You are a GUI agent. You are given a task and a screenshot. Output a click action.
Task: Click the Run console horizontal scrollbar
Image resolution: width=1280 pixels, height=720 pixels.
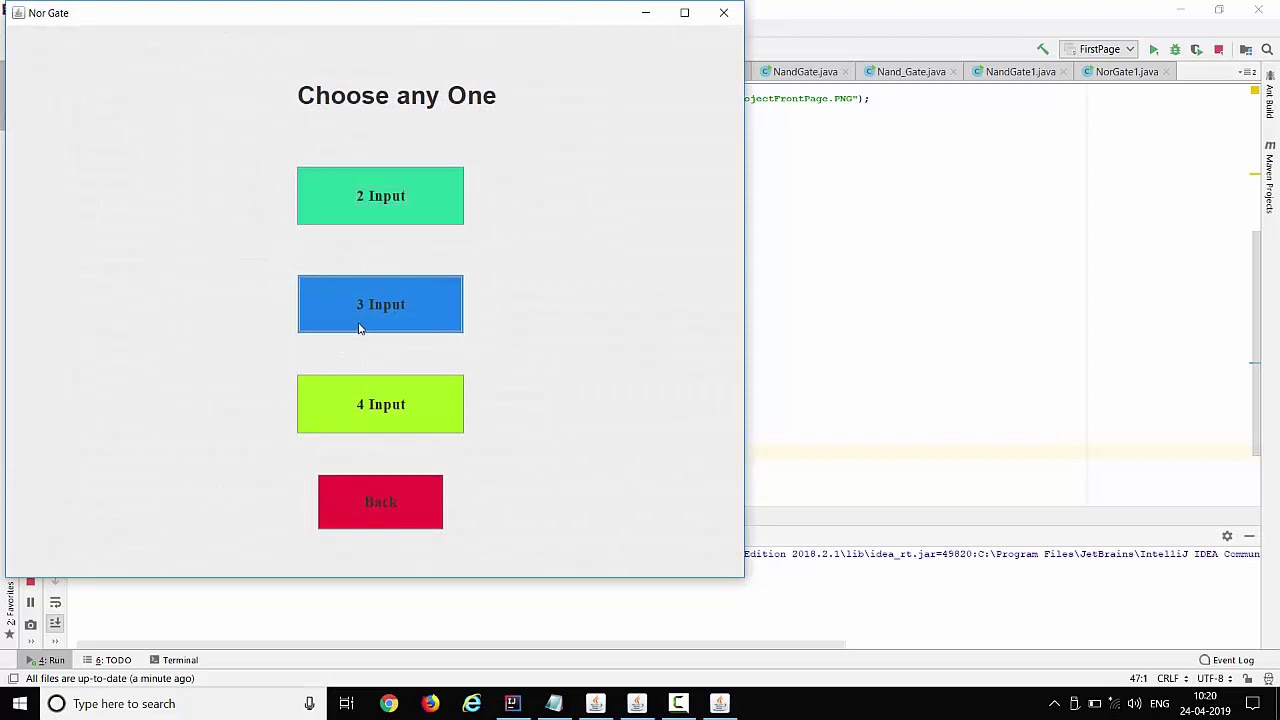click(460, 645)
